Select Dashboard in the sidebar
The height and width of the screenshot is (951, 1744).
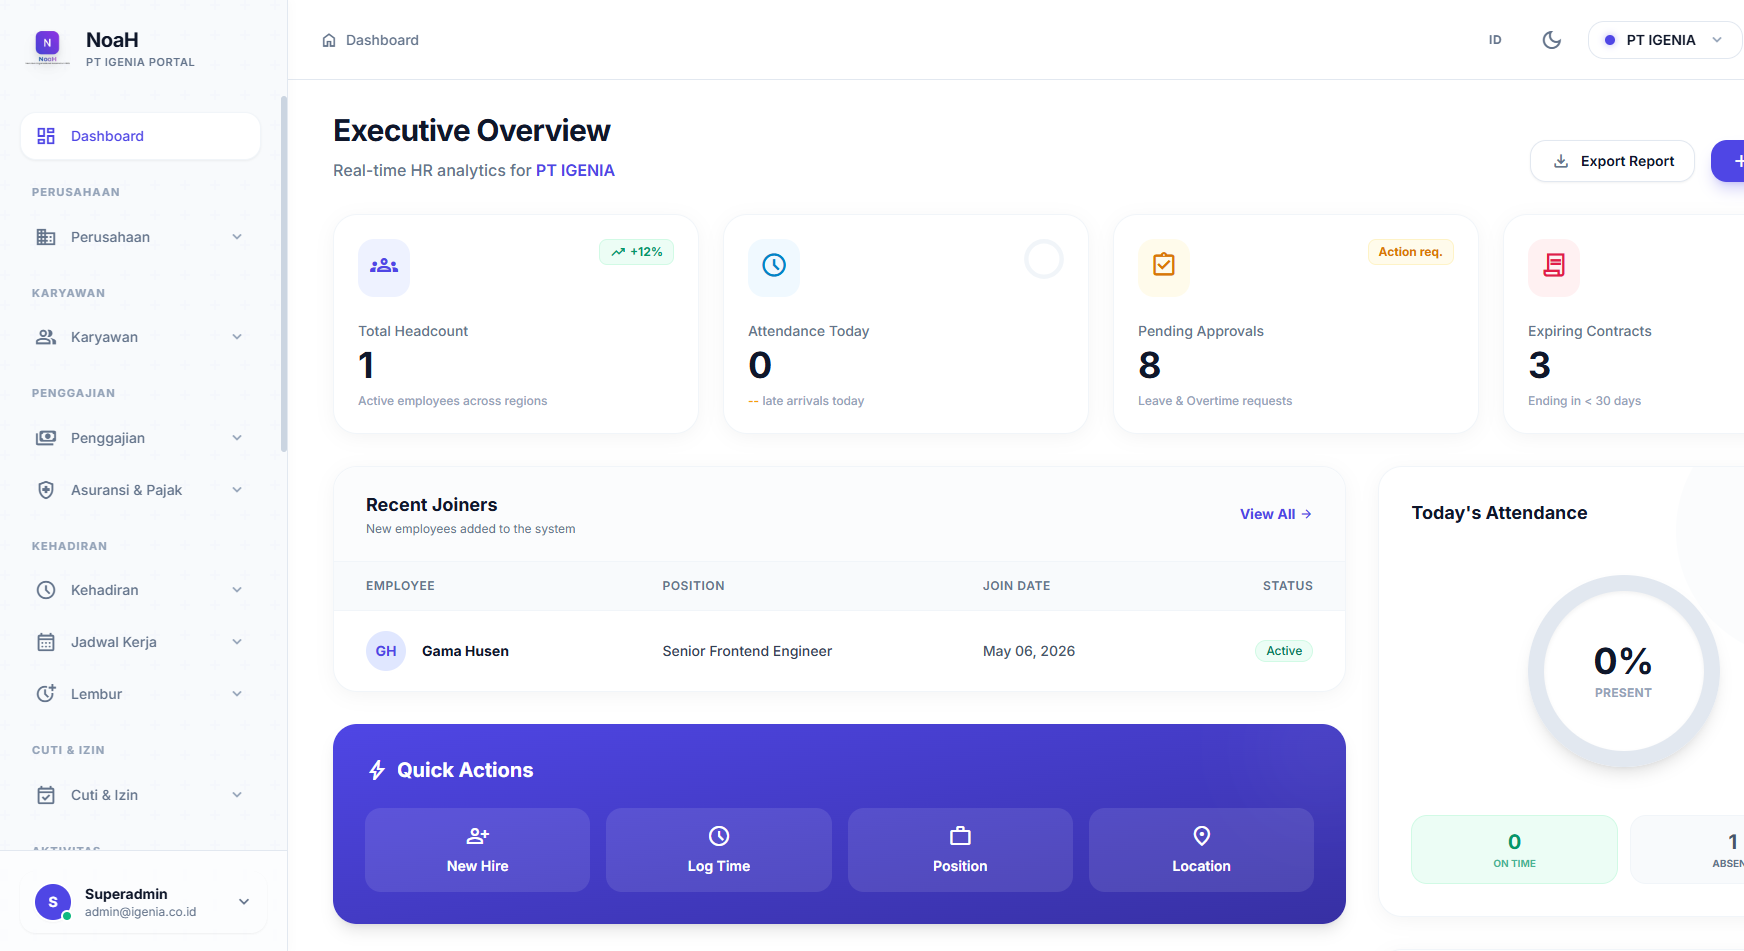click(x=140, y=136)
